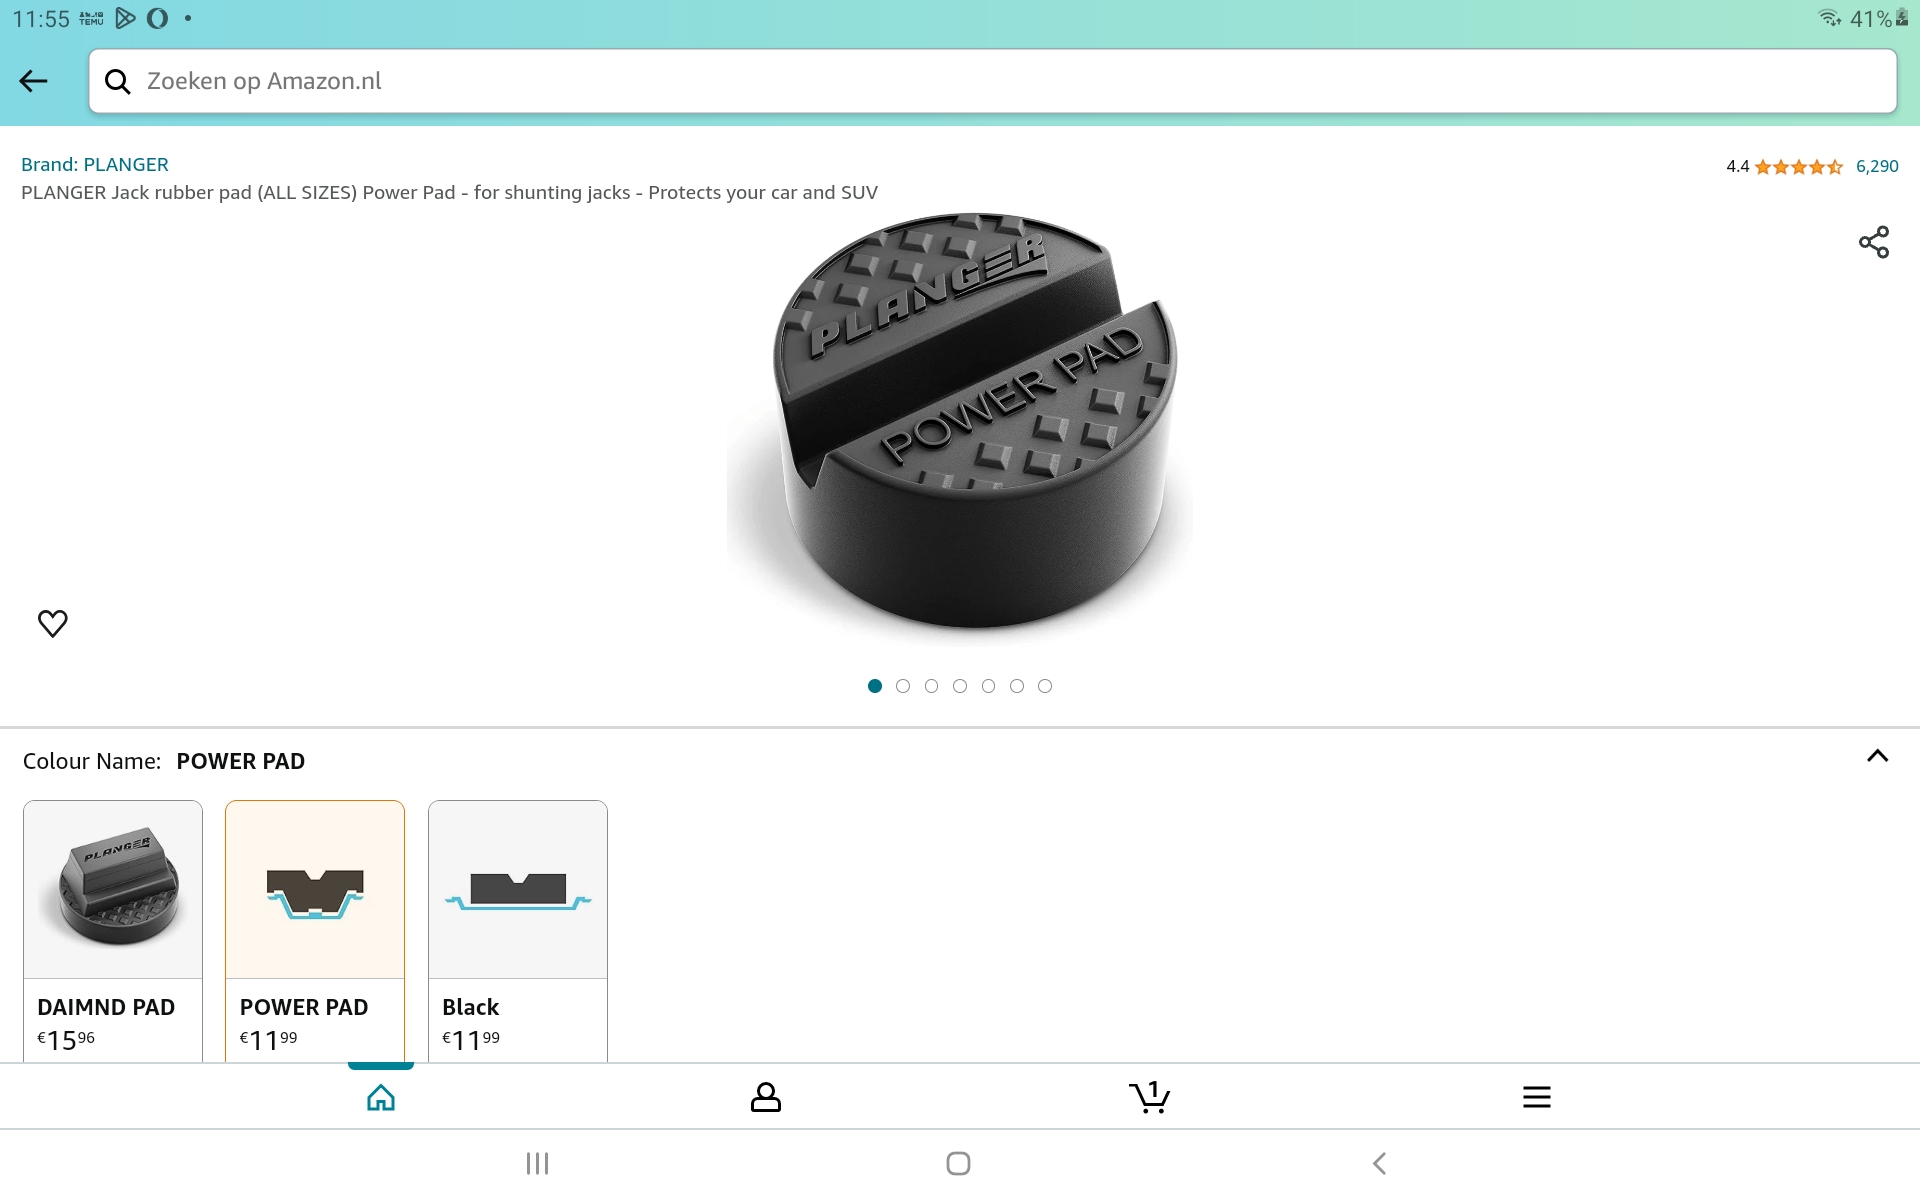Open the shopping cart icon
The height and width of the screenshot is (1200, 1920).
pyautogui.click(x=1149, y=1097)
